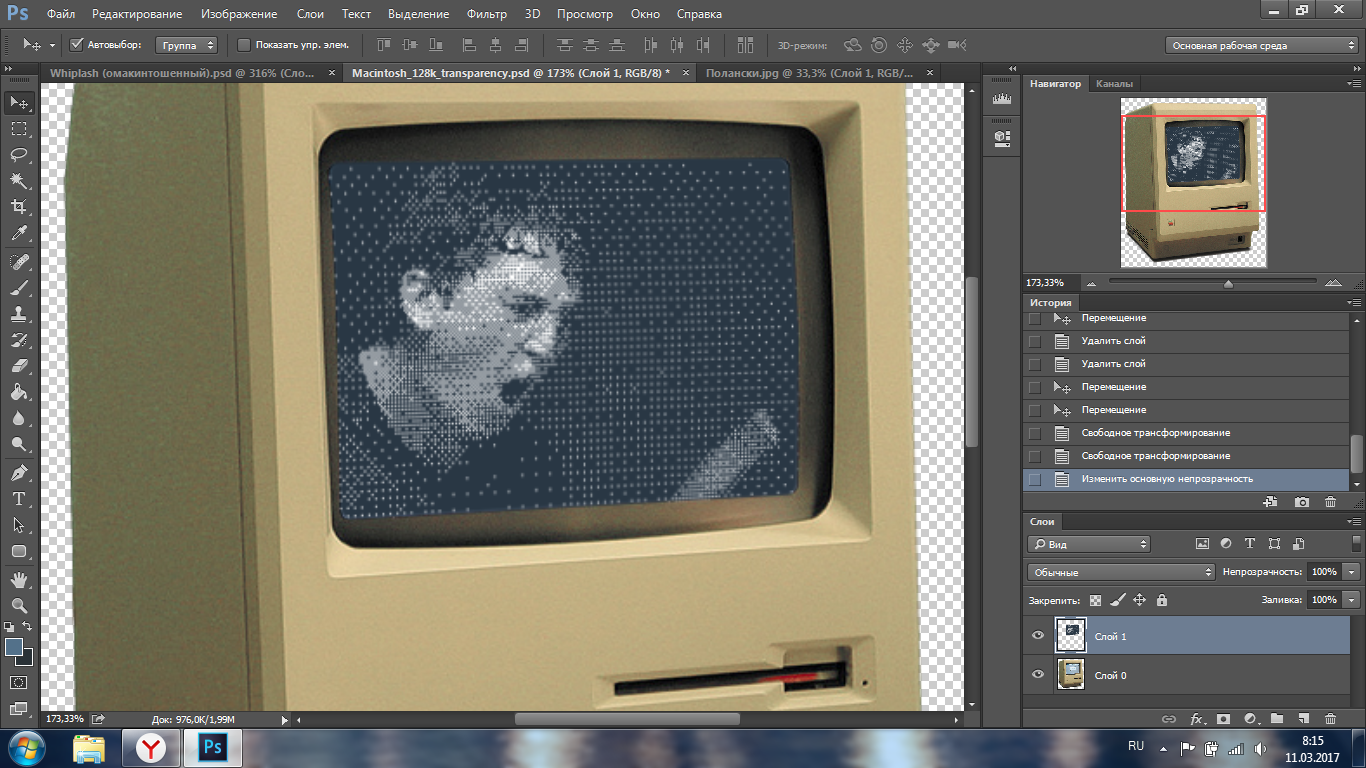Hide Слой 0 with its eye icon

(x=1038, y=675)
